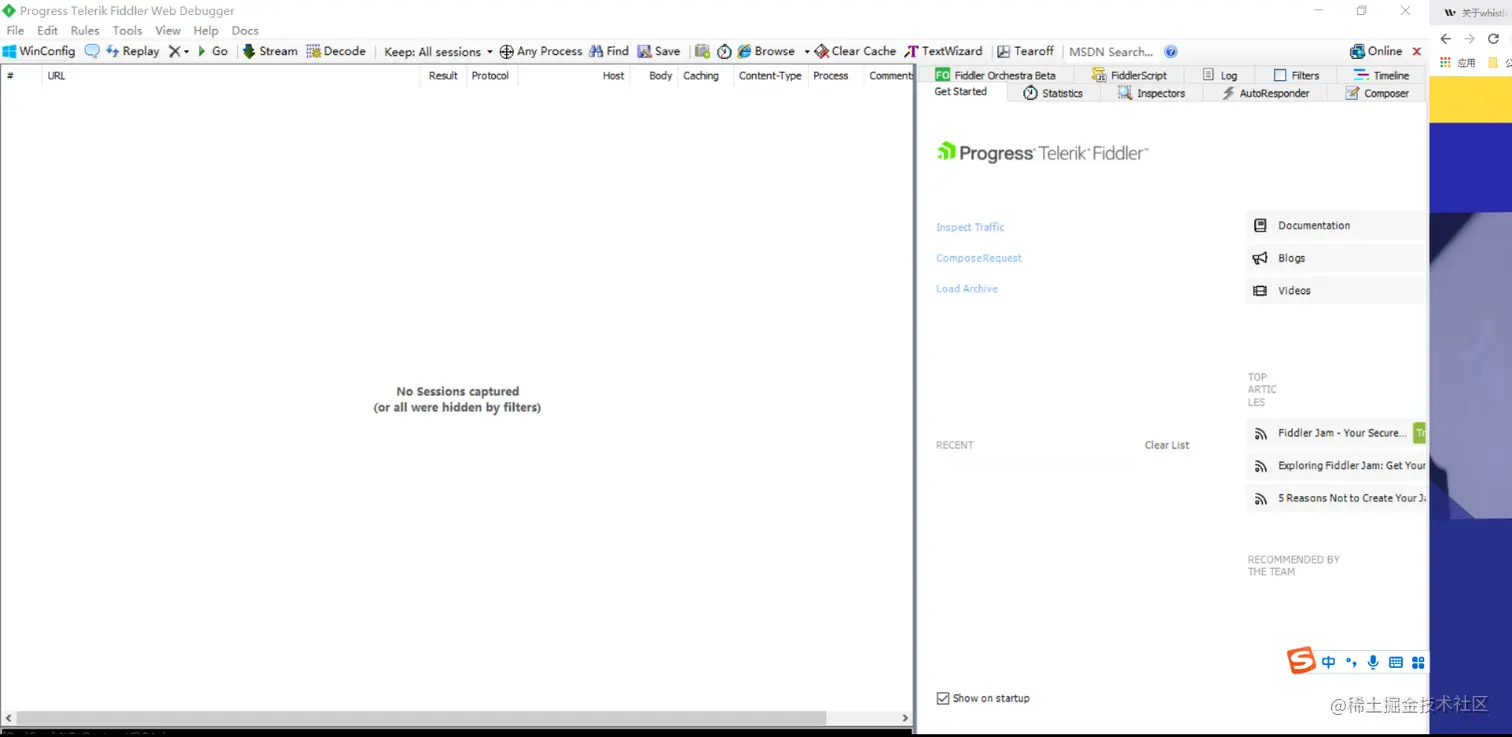Screen dimensions: 1512x737
Task: Open Find sessions binoculars tool
Action: [609, 51]
